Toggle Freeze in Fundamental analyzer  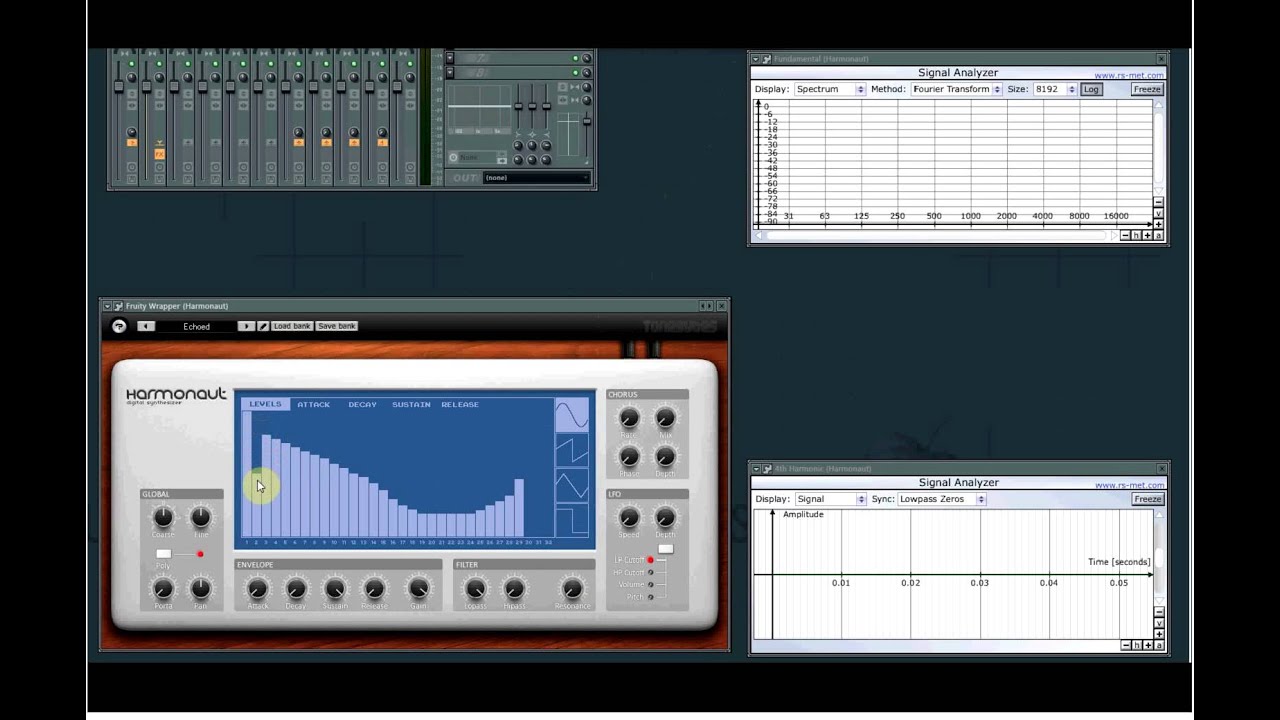tap(1147, 89)
